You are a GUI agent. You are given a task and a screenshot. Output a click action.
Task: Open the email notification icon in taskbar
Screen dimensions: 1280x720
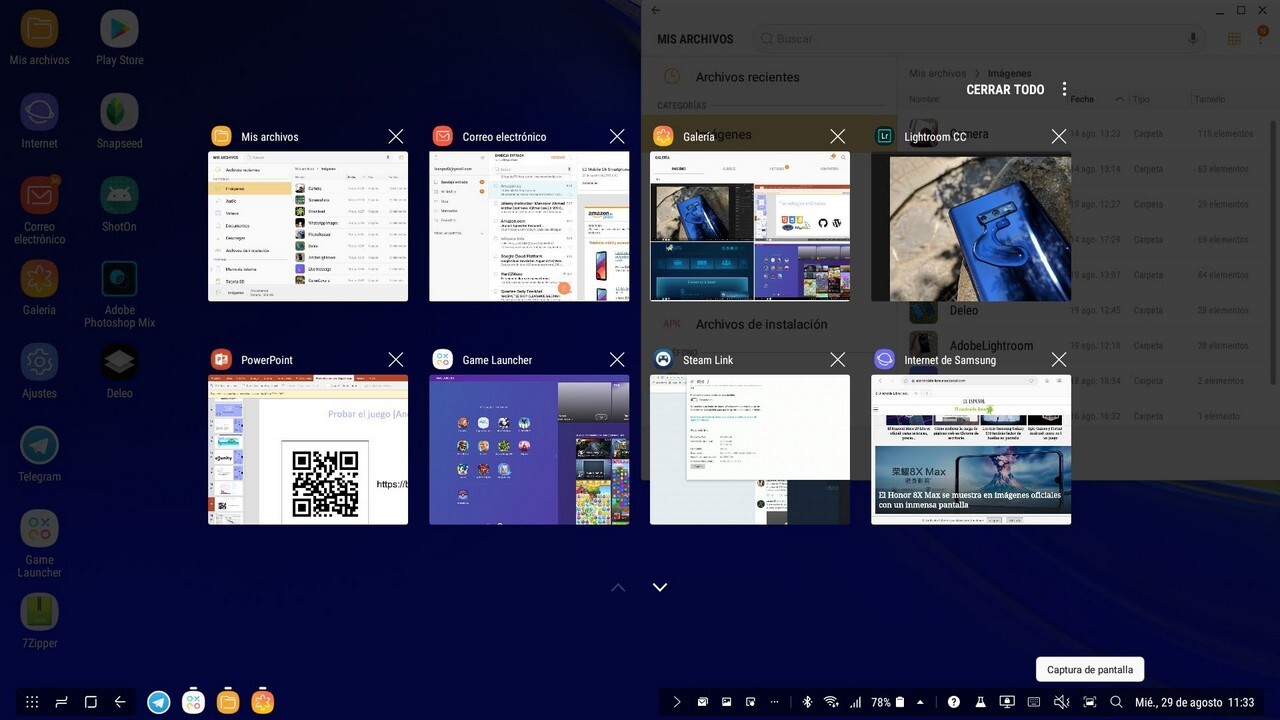click(703, 702)
